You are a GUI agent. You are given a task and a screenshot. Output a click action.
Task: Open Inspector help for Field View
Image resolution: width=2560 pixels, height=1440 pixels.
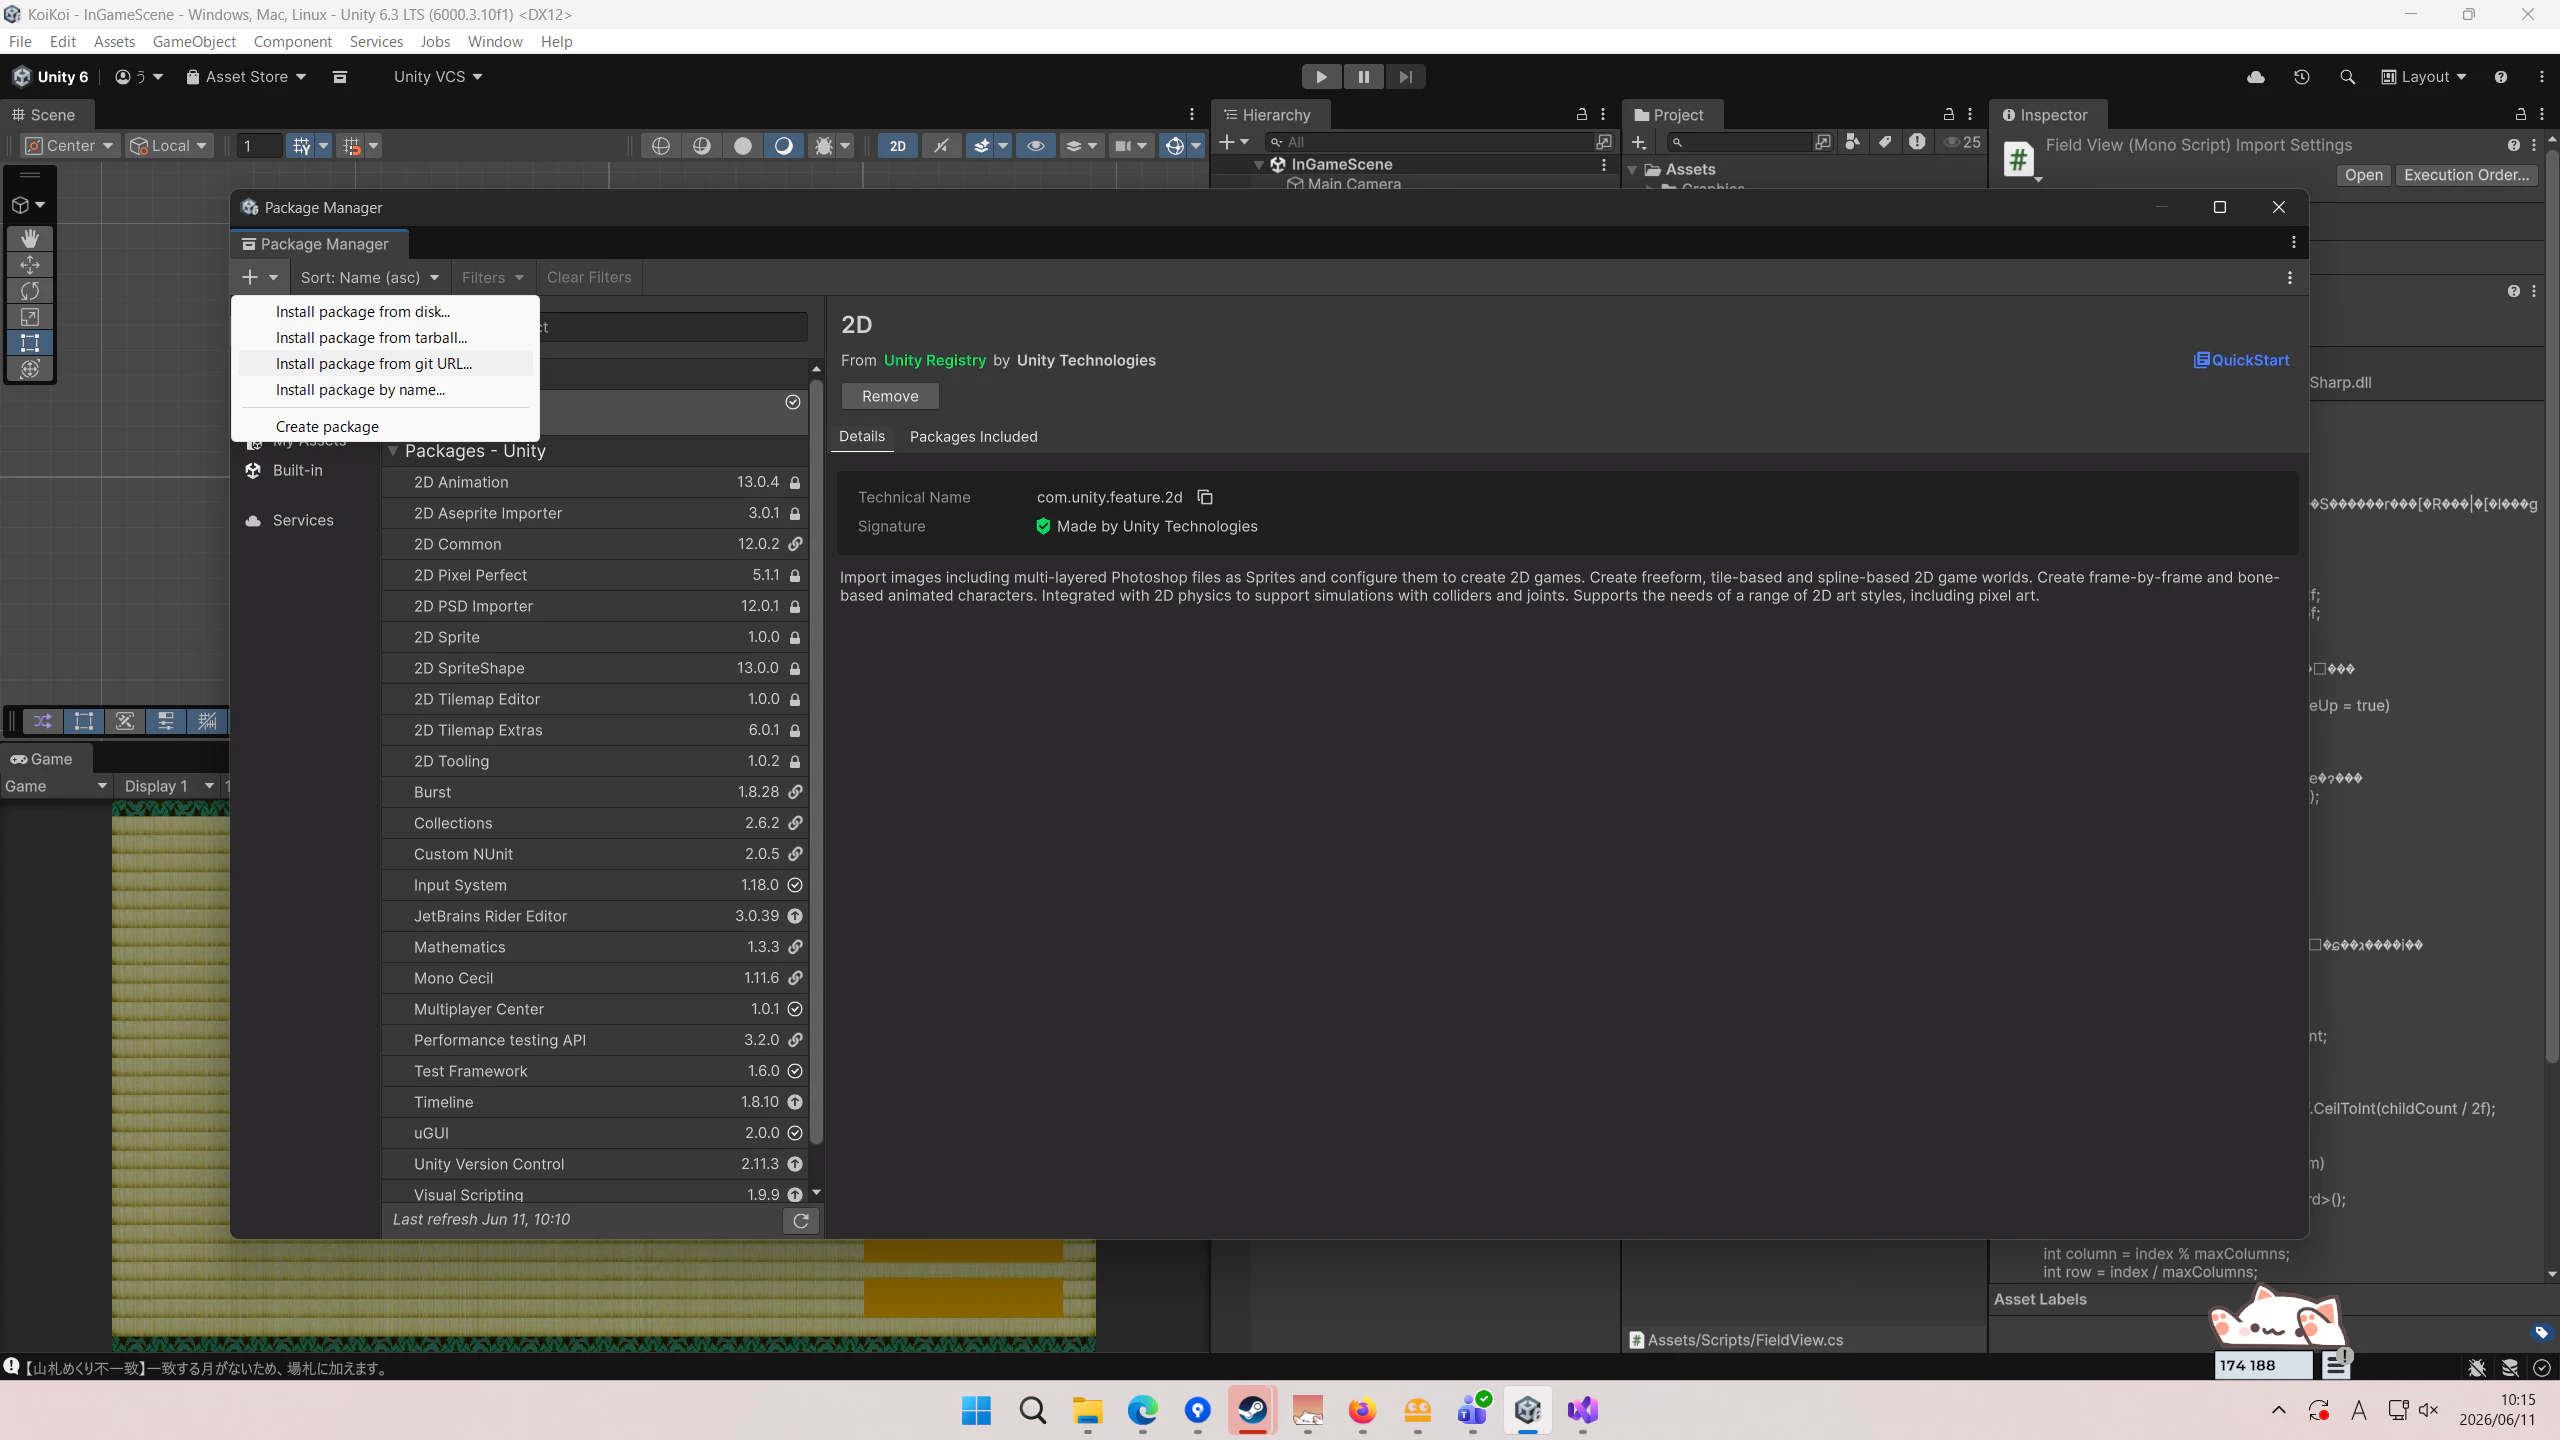(x=2514, y=145)
